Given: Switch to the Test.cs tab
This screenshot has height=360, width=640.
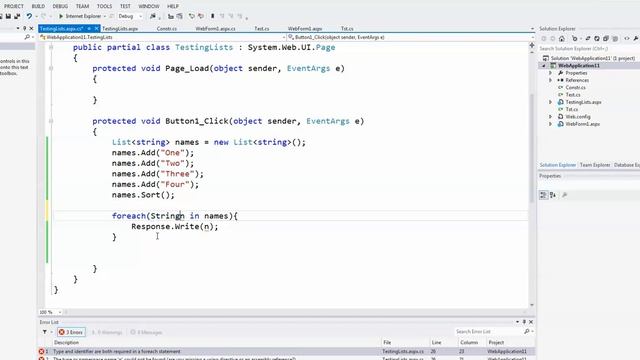Looking at the screenshot, I should (262, 29).
